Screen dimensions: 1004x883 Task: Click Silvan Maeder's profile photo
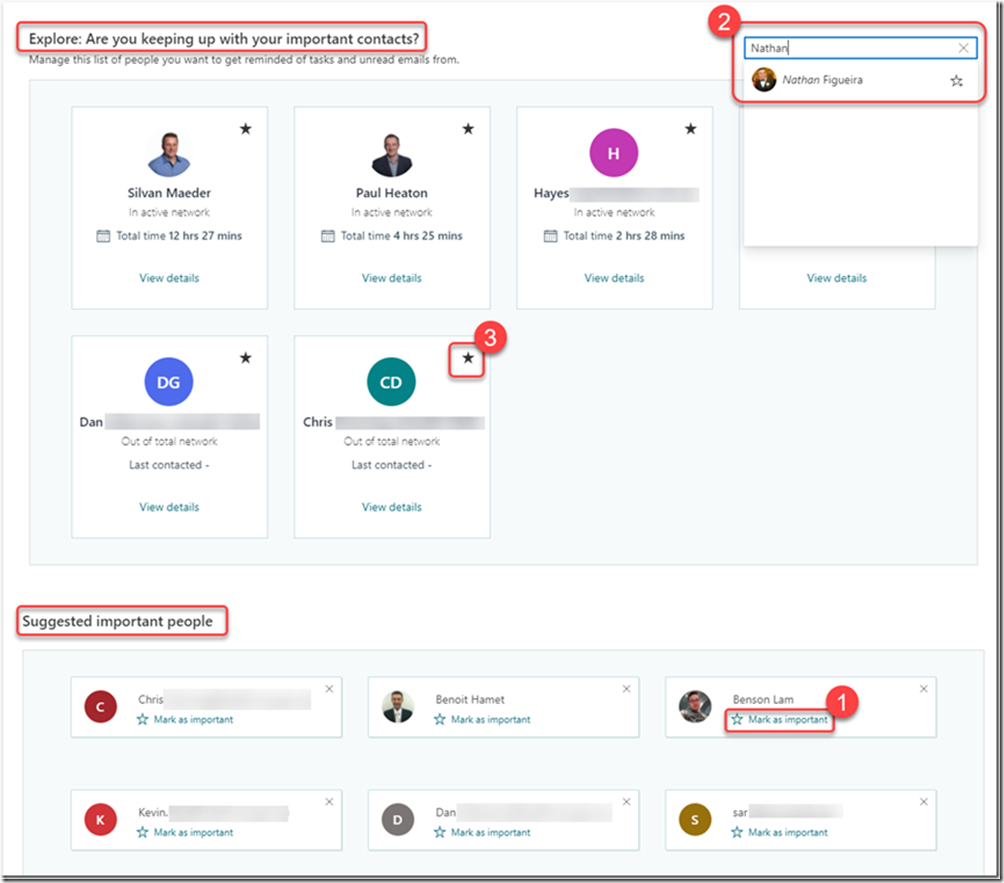[169, 155]
